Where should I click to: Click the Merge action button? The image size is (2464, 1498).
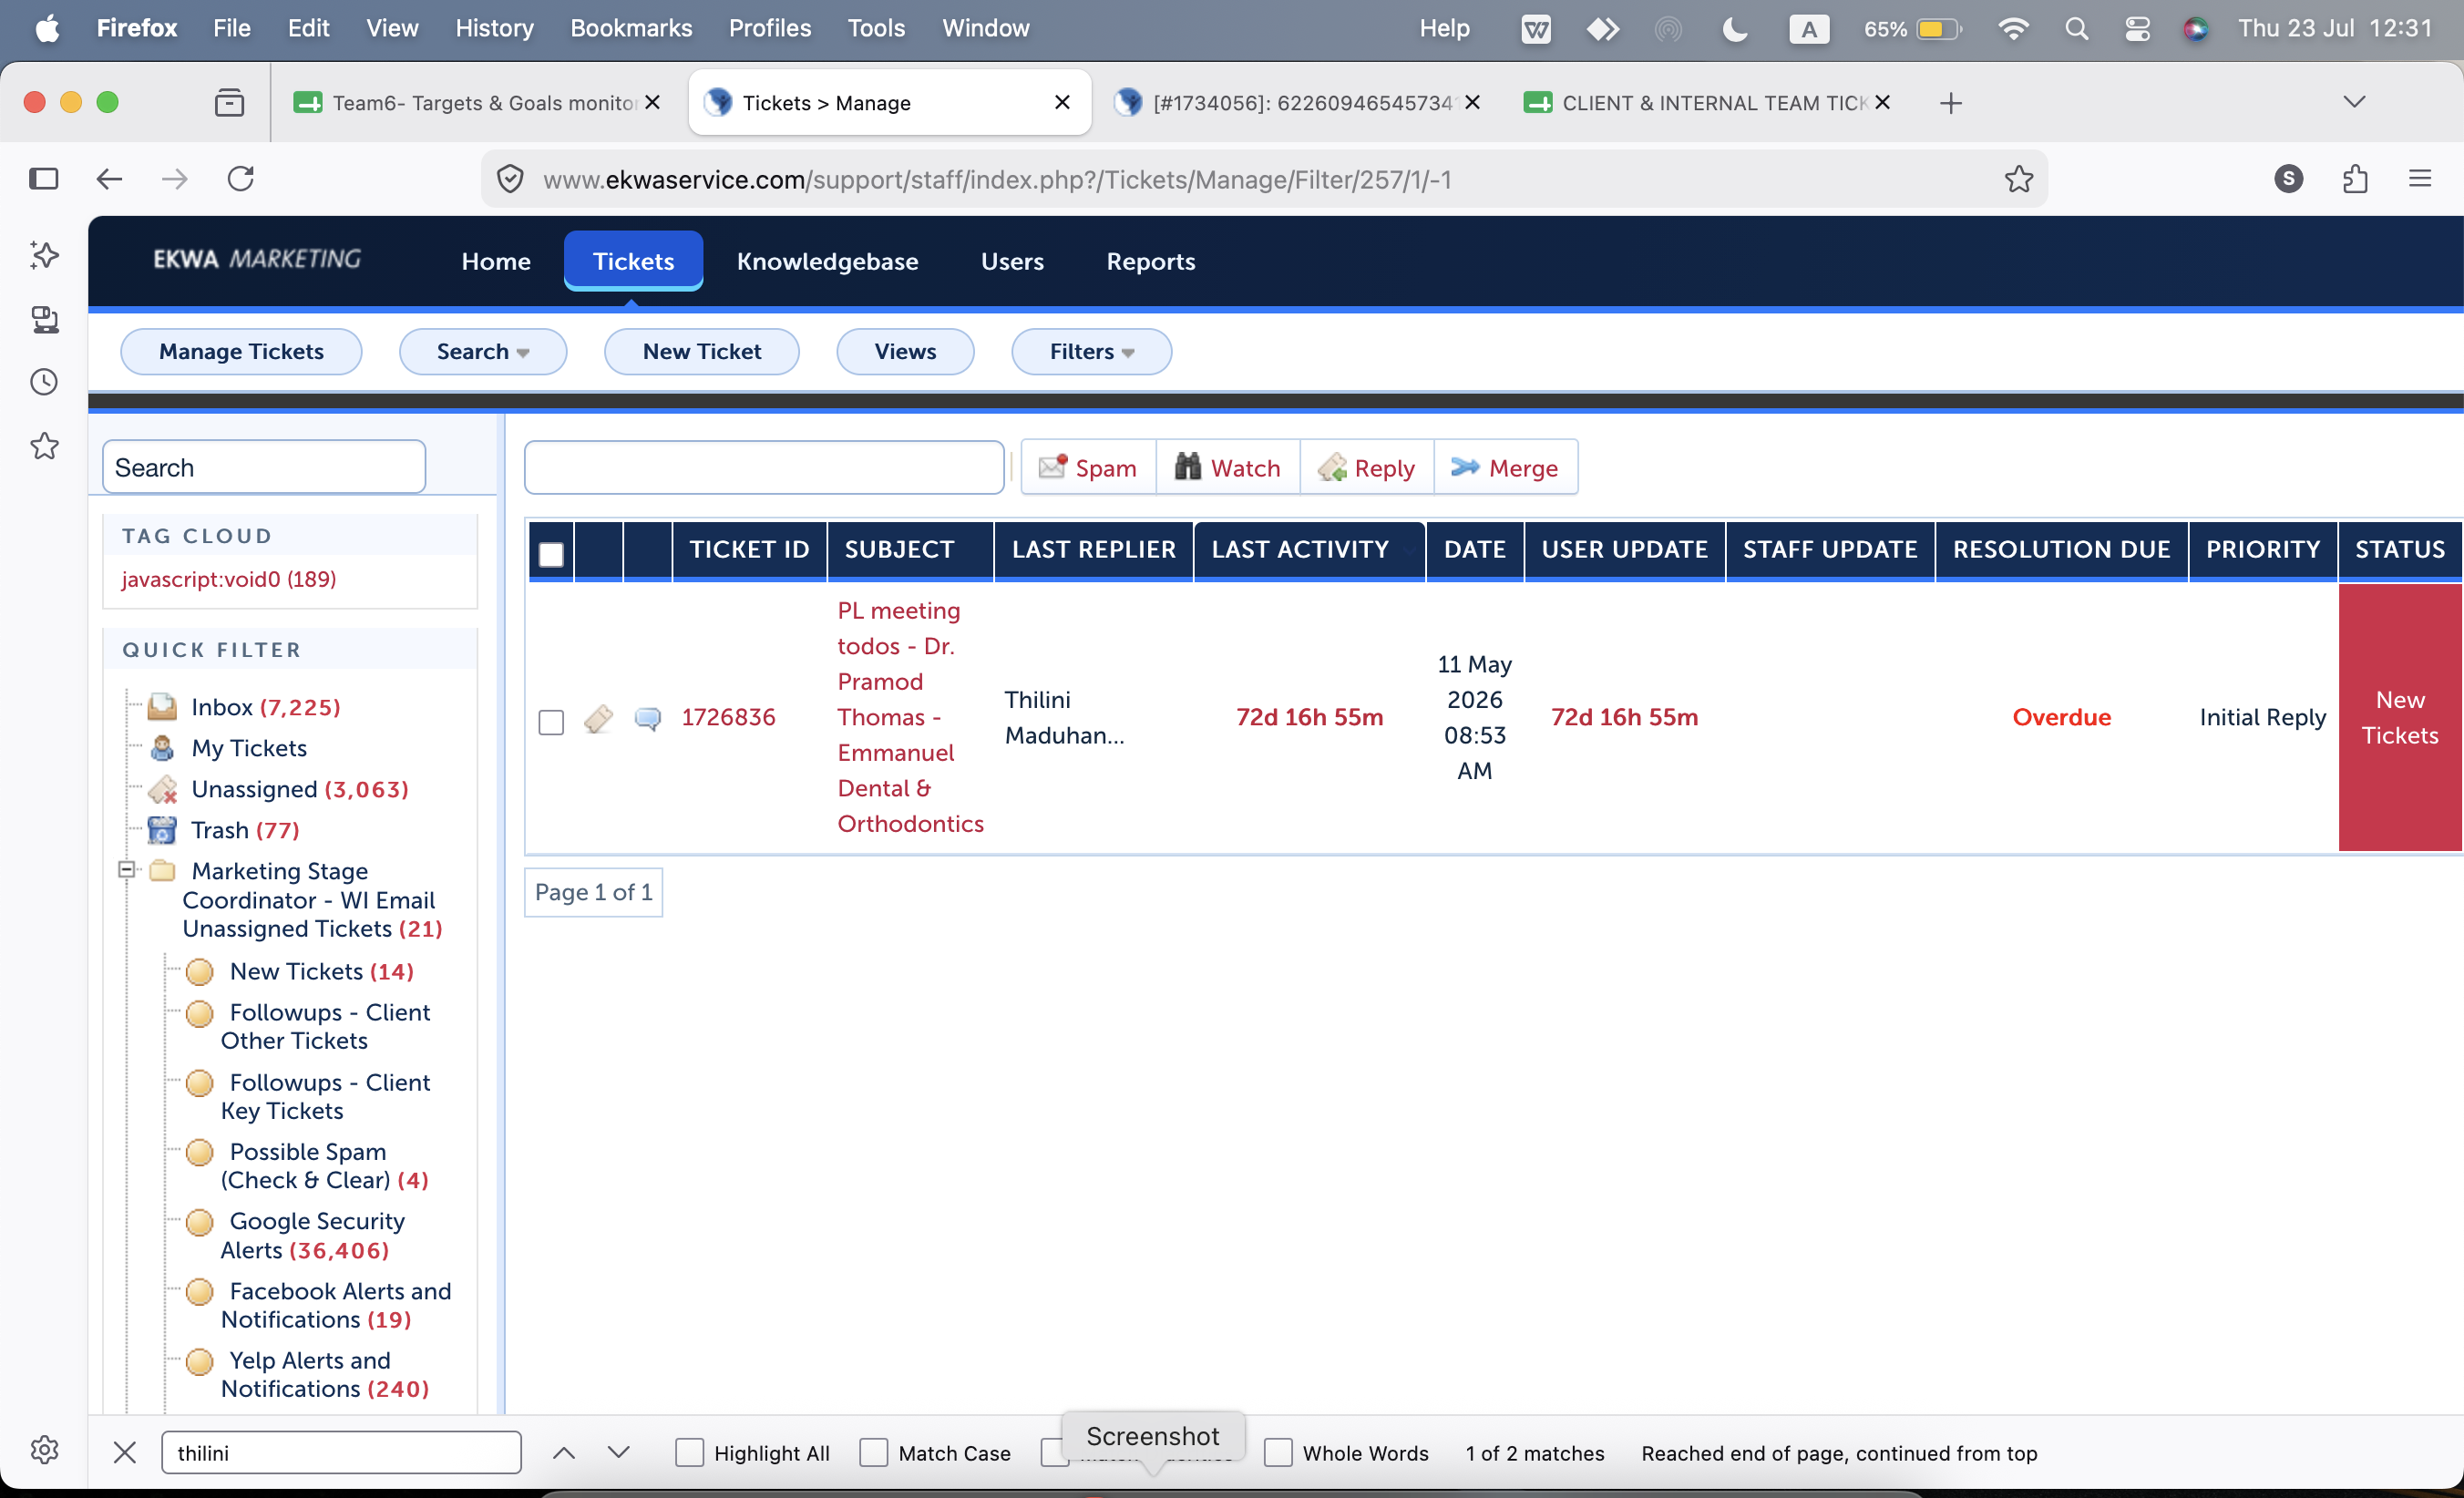coord(1505,467)
